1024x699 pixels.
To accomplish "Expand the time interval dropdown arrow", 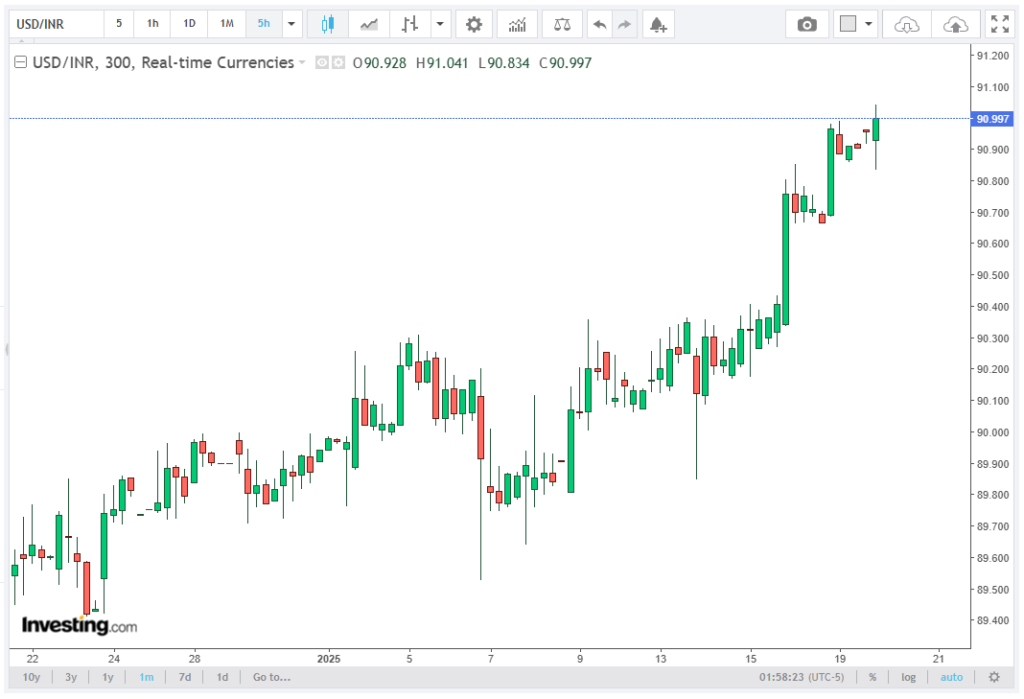I will (291, 24).
